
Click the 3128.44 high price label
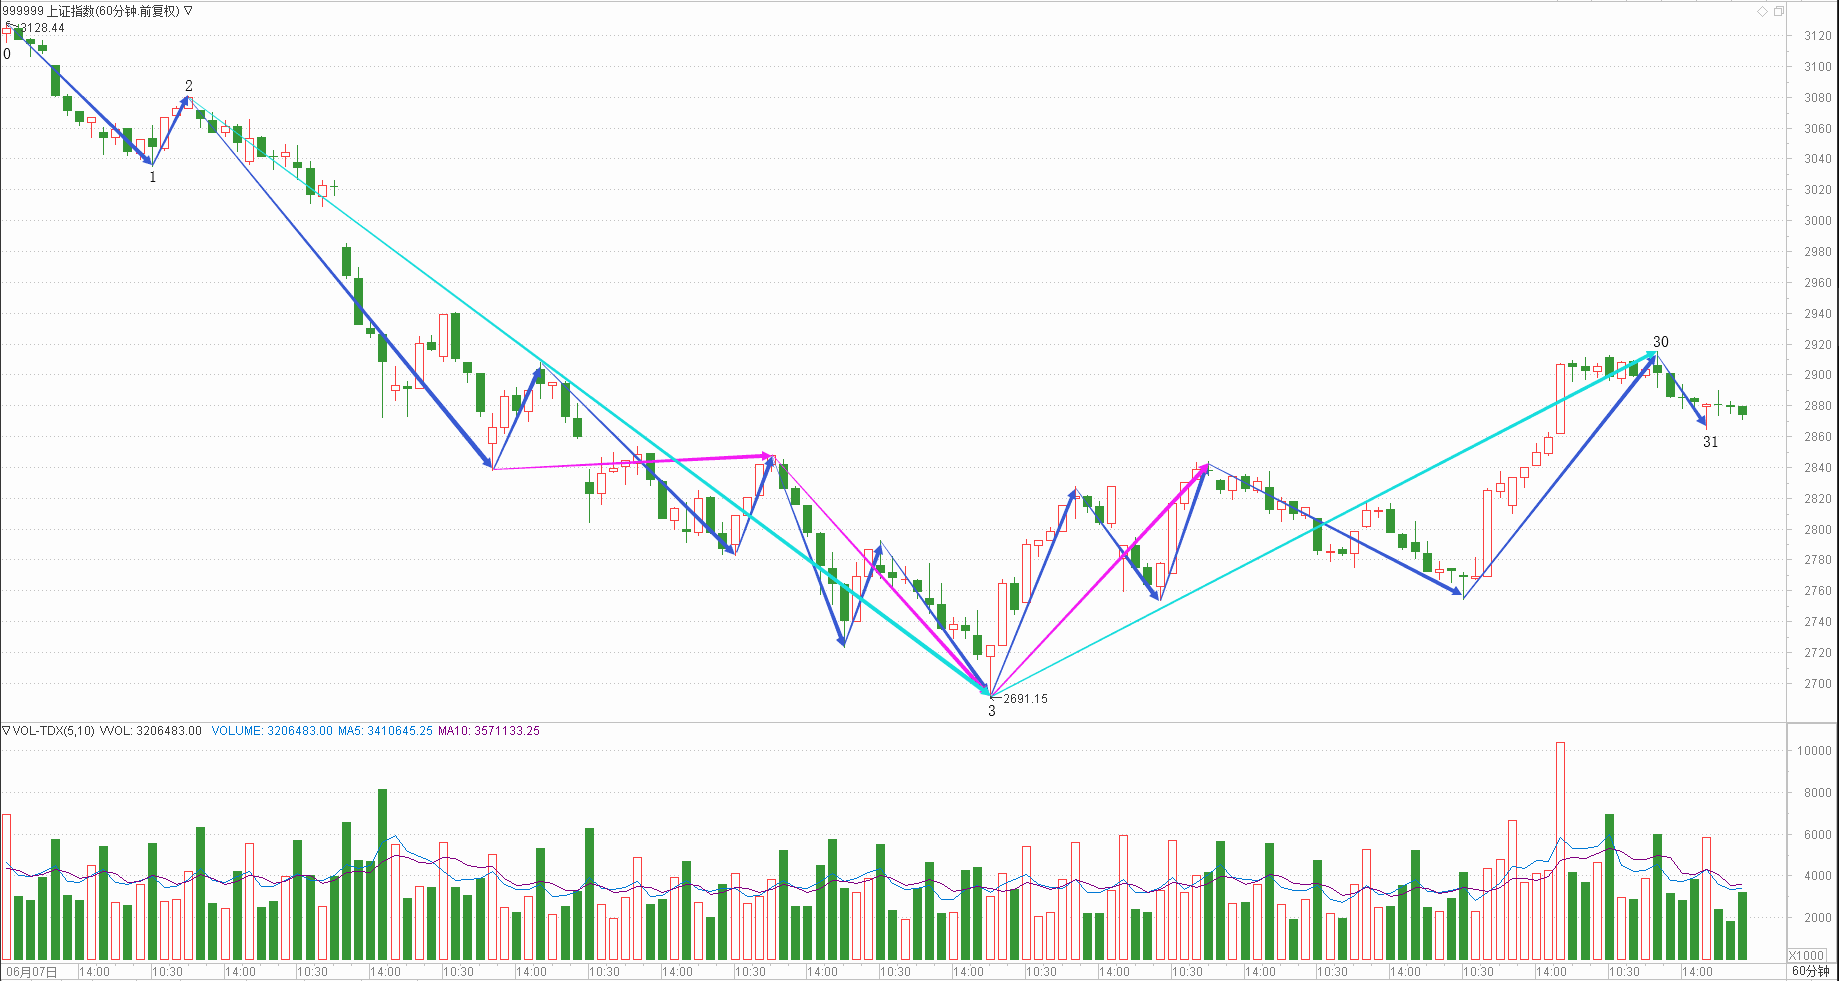point(42,28)
